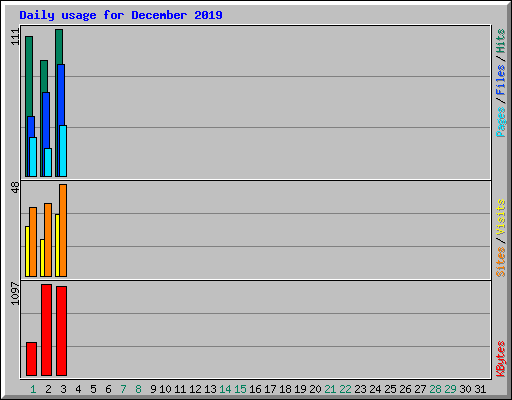Select the blue files bar for day 3

(x=61, y=95)
